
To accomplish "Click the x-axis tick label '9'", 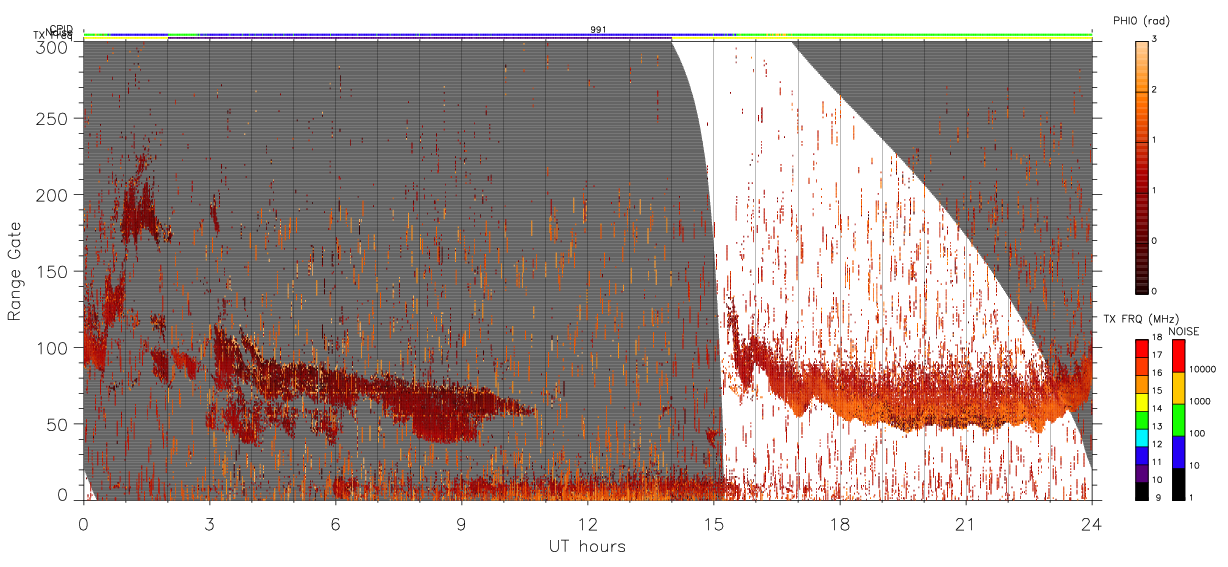I will pyautogui.click(x=461, y=524).
